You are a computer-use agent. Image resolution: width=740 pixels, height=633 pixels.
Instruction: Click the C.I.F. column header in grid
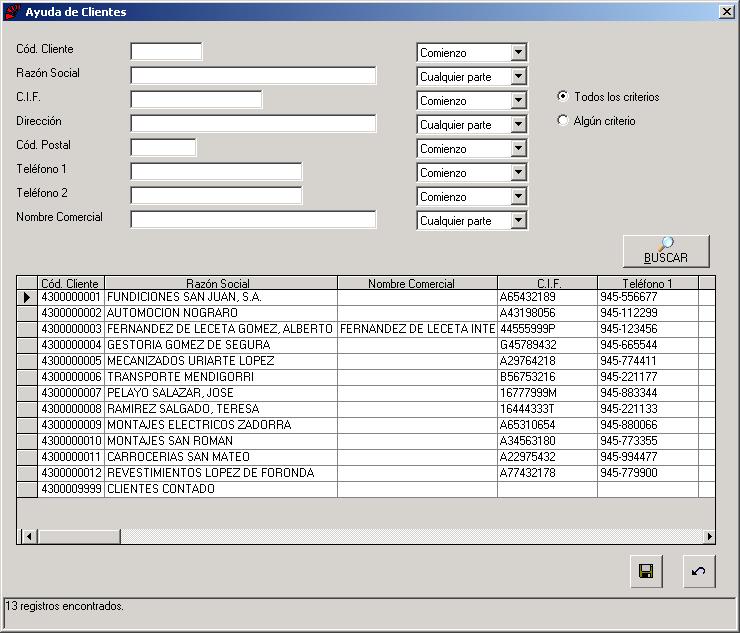pos(547,283)
